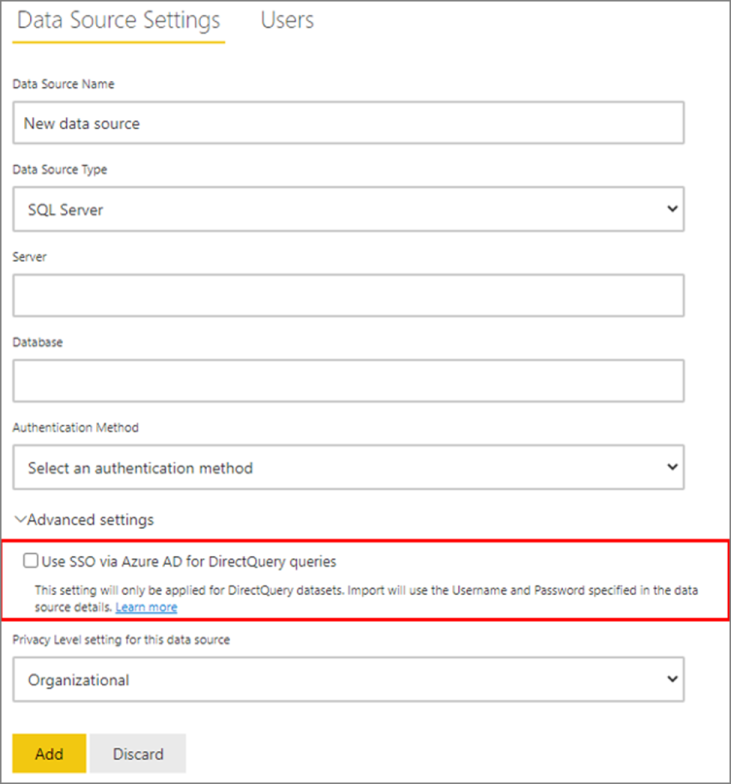Open the Privacy Level dropdown showing Organizational
This screenshot has height=784, width=731.
point(348,680)
